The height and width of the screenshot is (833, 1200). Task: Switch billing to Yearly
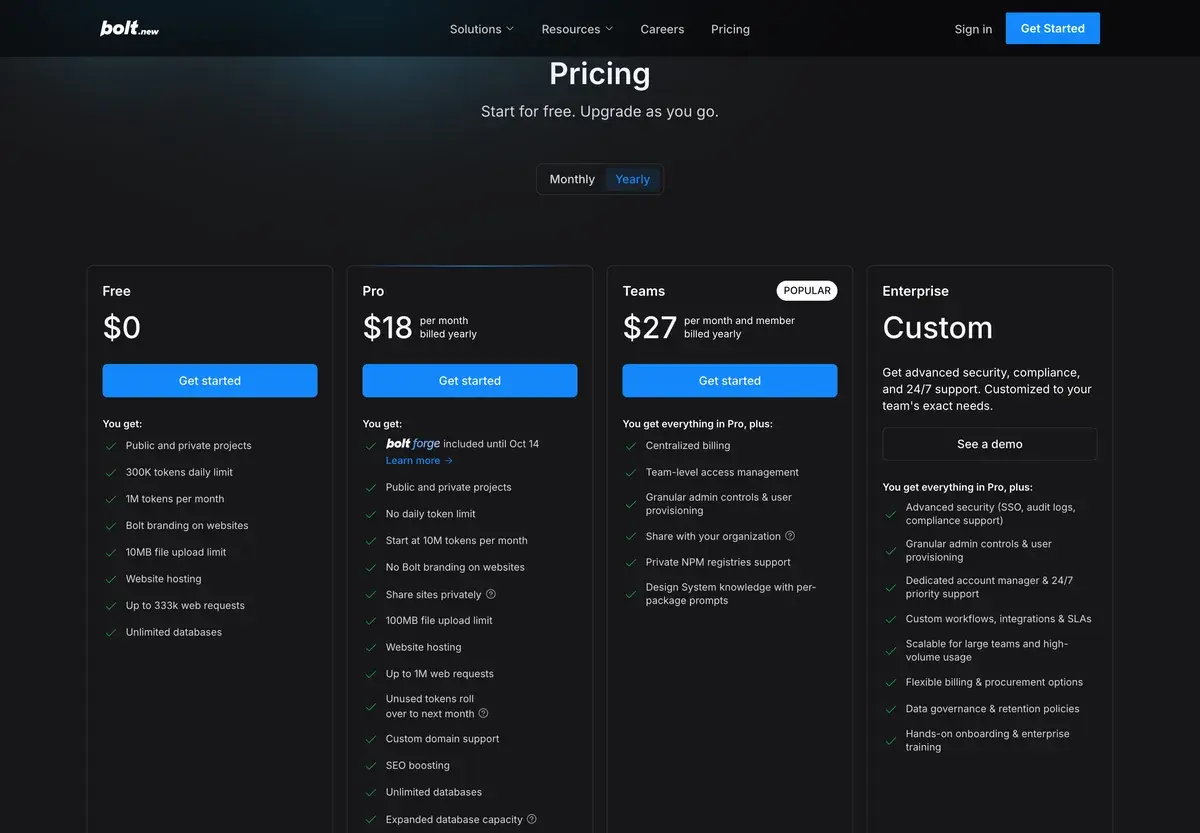tap(632, 179)
